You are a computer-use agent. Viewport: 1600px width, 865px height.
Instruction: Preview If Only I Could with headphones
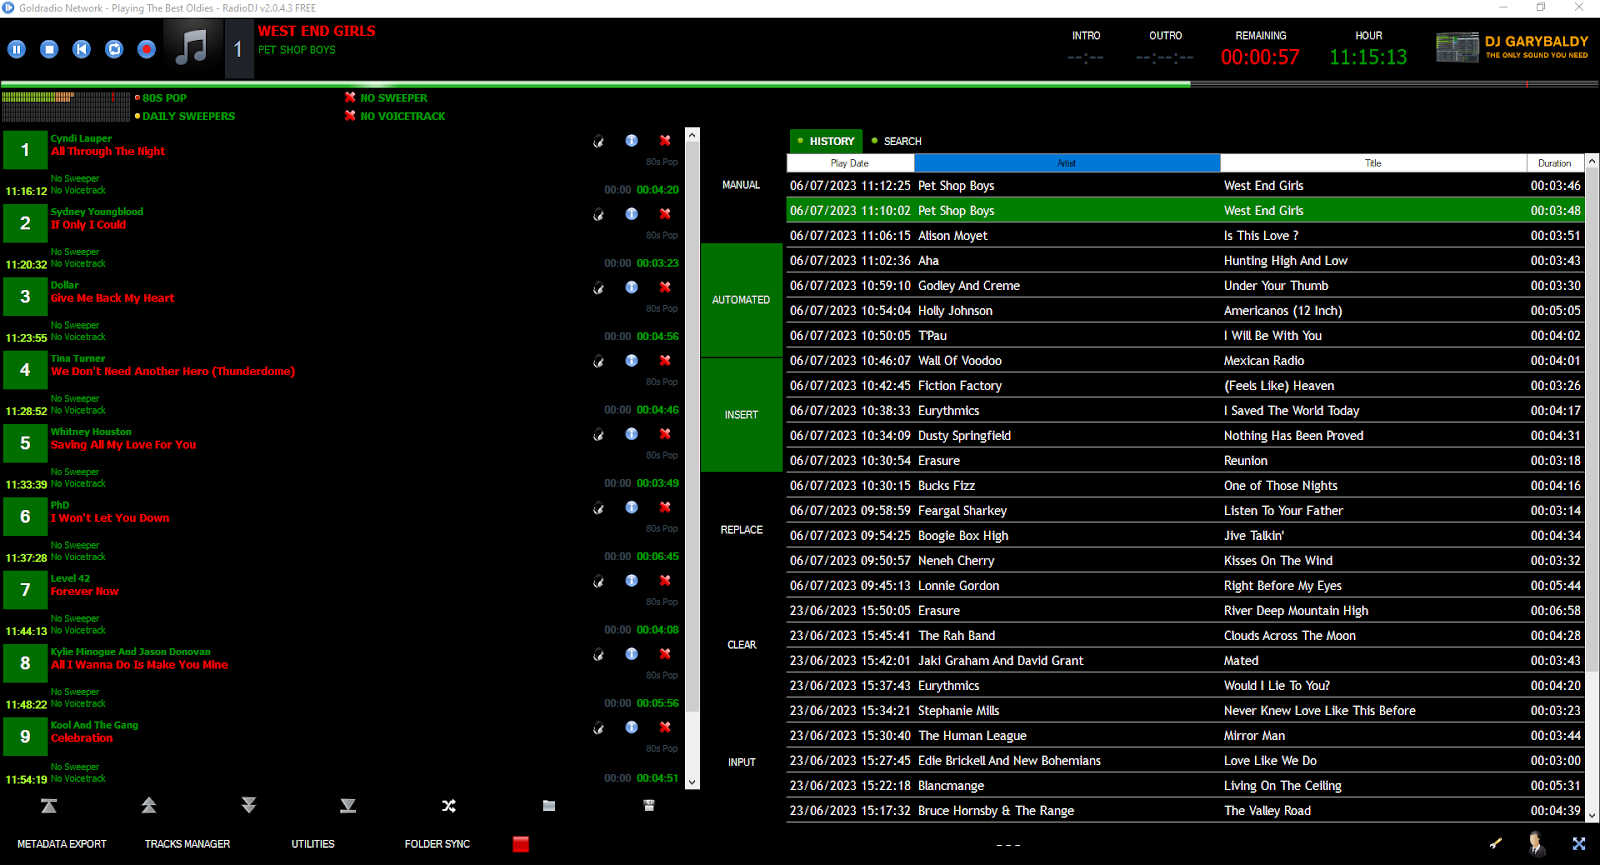coord(598,214)
